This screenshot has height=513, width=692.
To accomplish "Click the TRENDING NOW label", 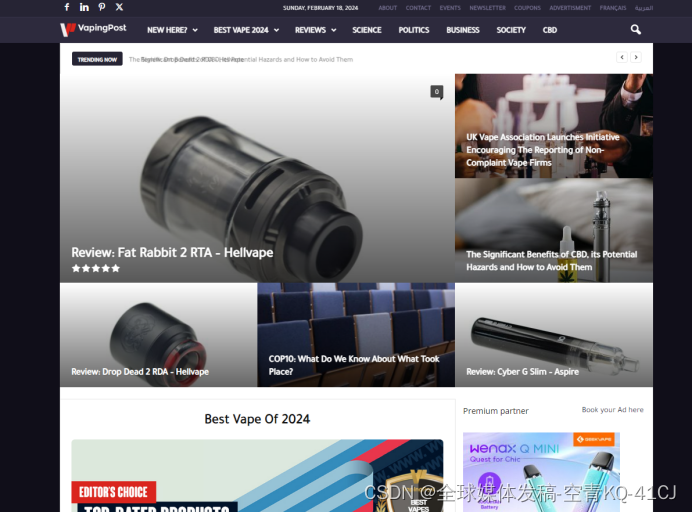I will [97, 59].
